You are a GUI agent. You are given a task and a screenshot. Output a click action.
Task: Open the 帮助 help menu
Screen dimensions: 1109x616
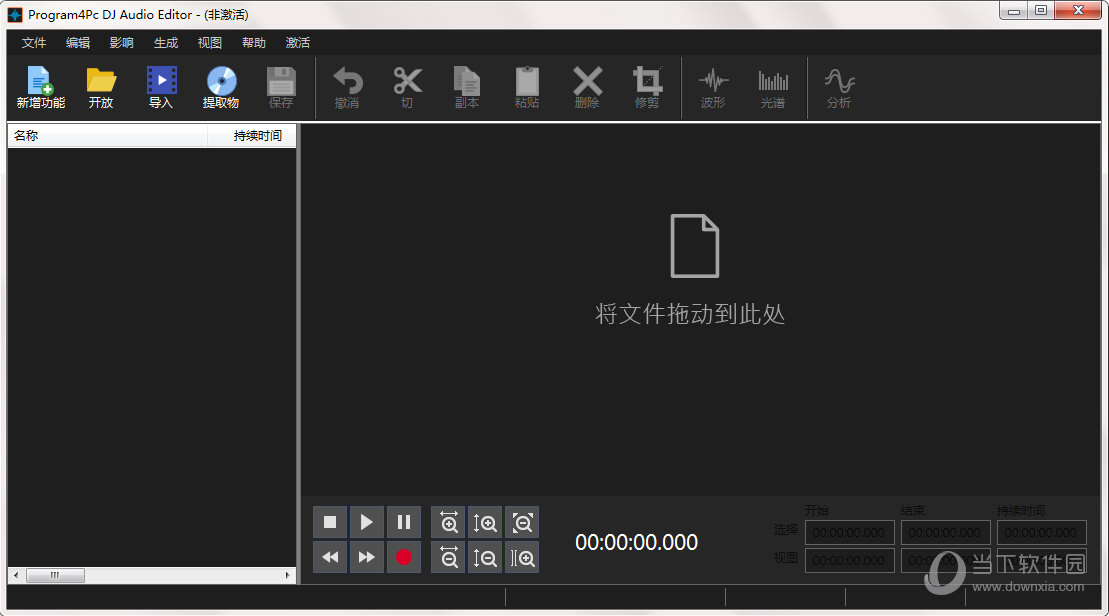point(254,42)
